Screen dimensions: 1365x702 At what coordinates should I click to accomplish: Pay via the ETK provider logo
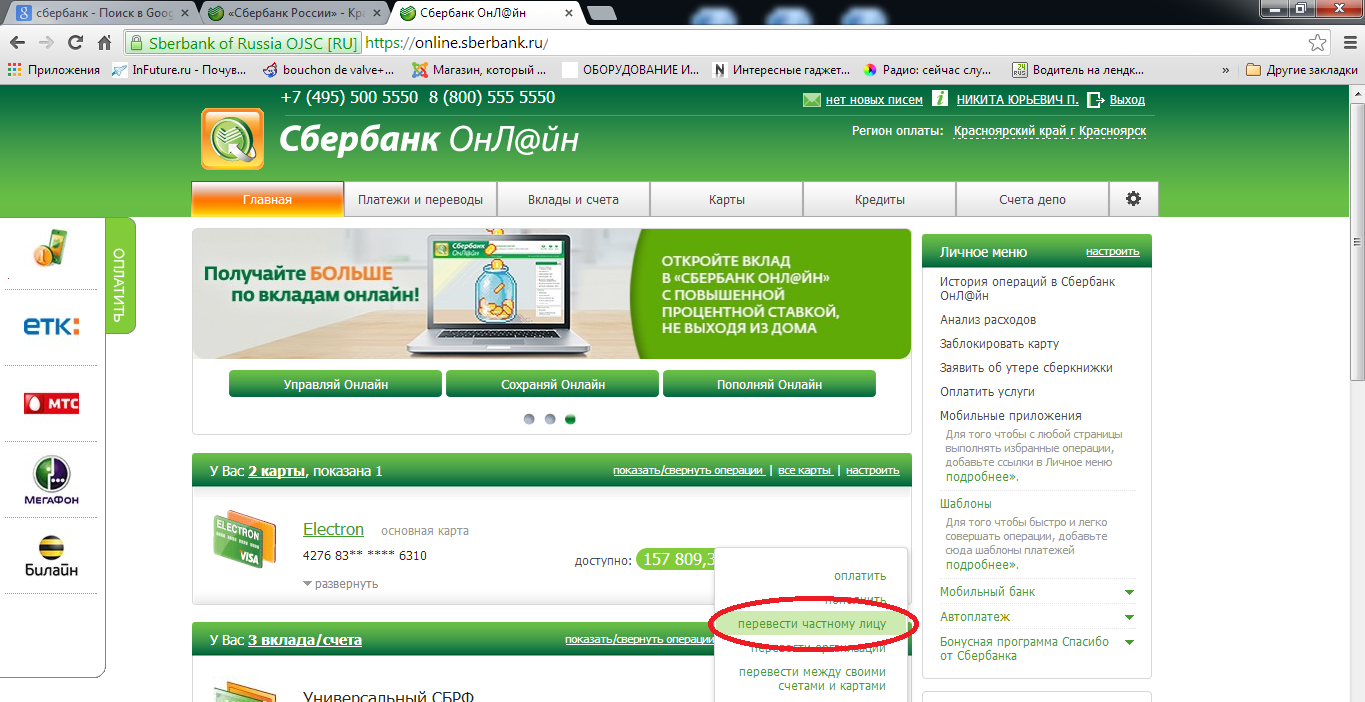51,326
